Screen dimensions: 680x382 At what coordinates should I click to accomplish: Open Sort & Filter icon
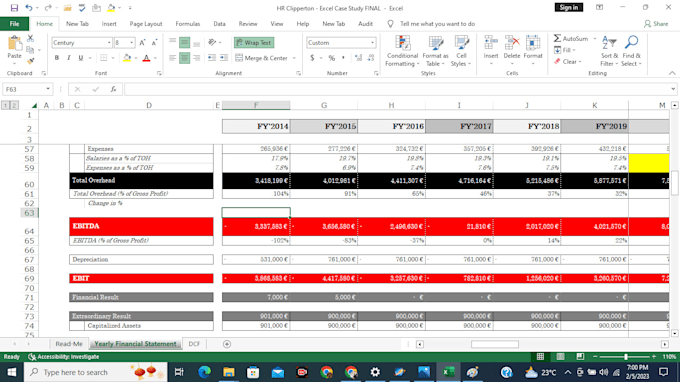pos(609,43)
